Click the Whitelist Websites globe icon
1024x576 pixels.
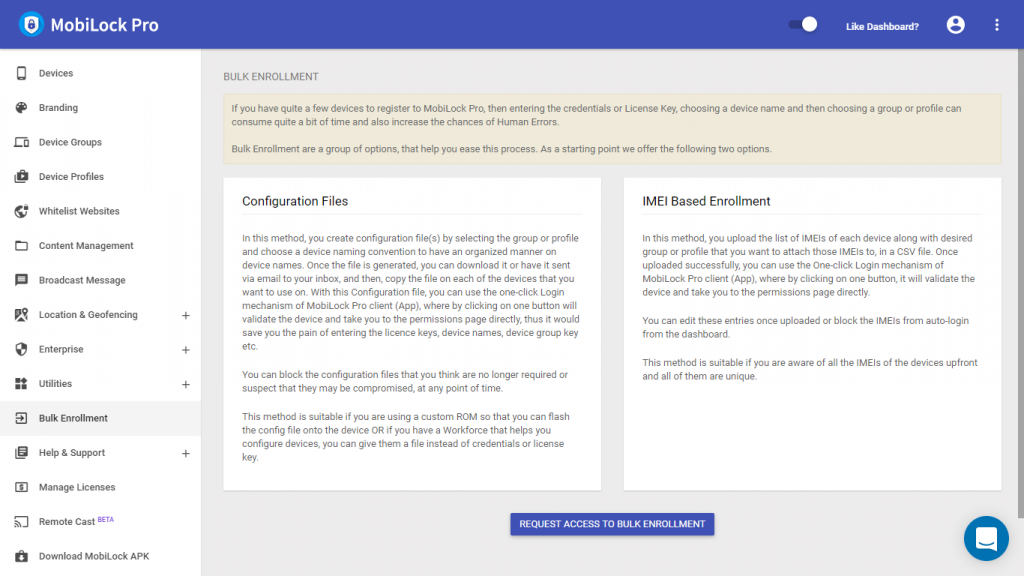coord(21,211)
